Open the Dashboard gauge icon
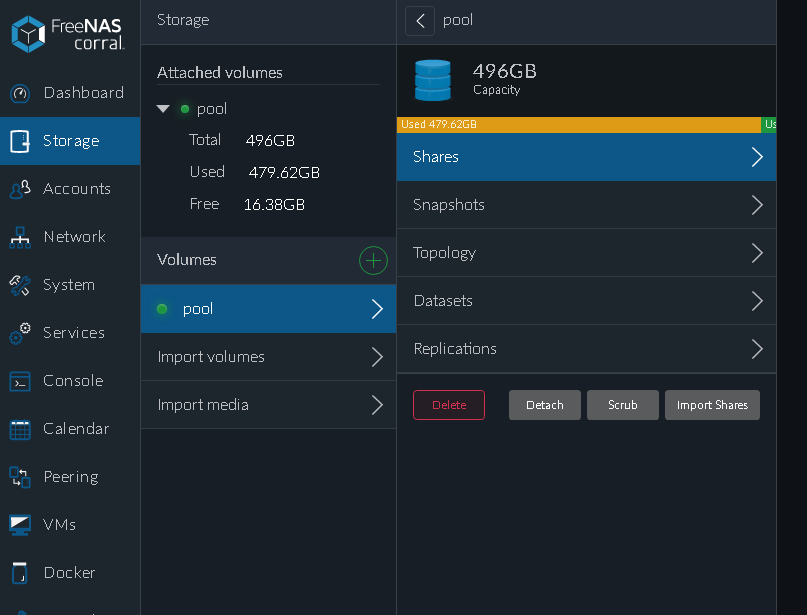Image resolution: width=807 pixels, height=615 pixels. tap(20, 93)
